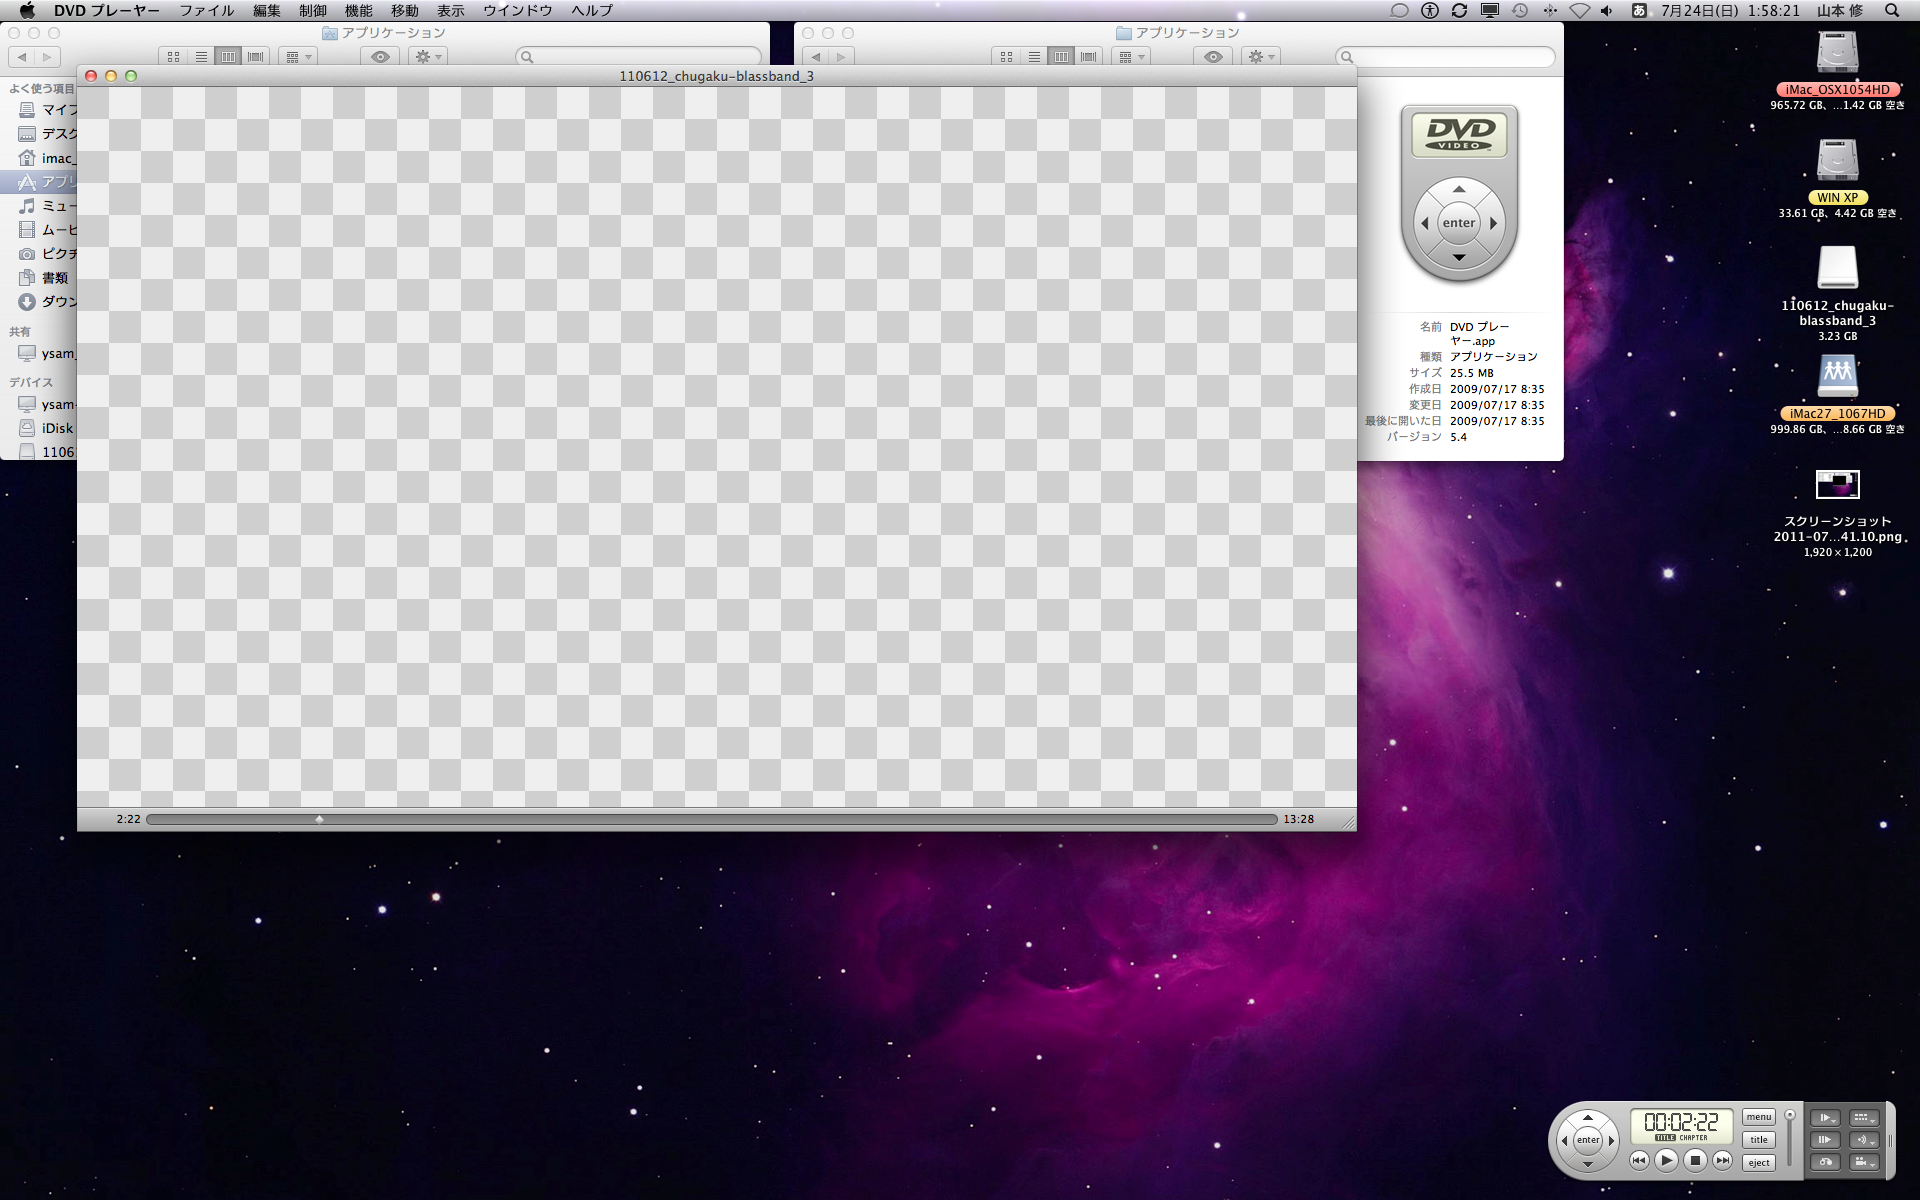The image size is (1920, 1200).
Task: Open the 制御 menu
Action: tap(312, 11)
